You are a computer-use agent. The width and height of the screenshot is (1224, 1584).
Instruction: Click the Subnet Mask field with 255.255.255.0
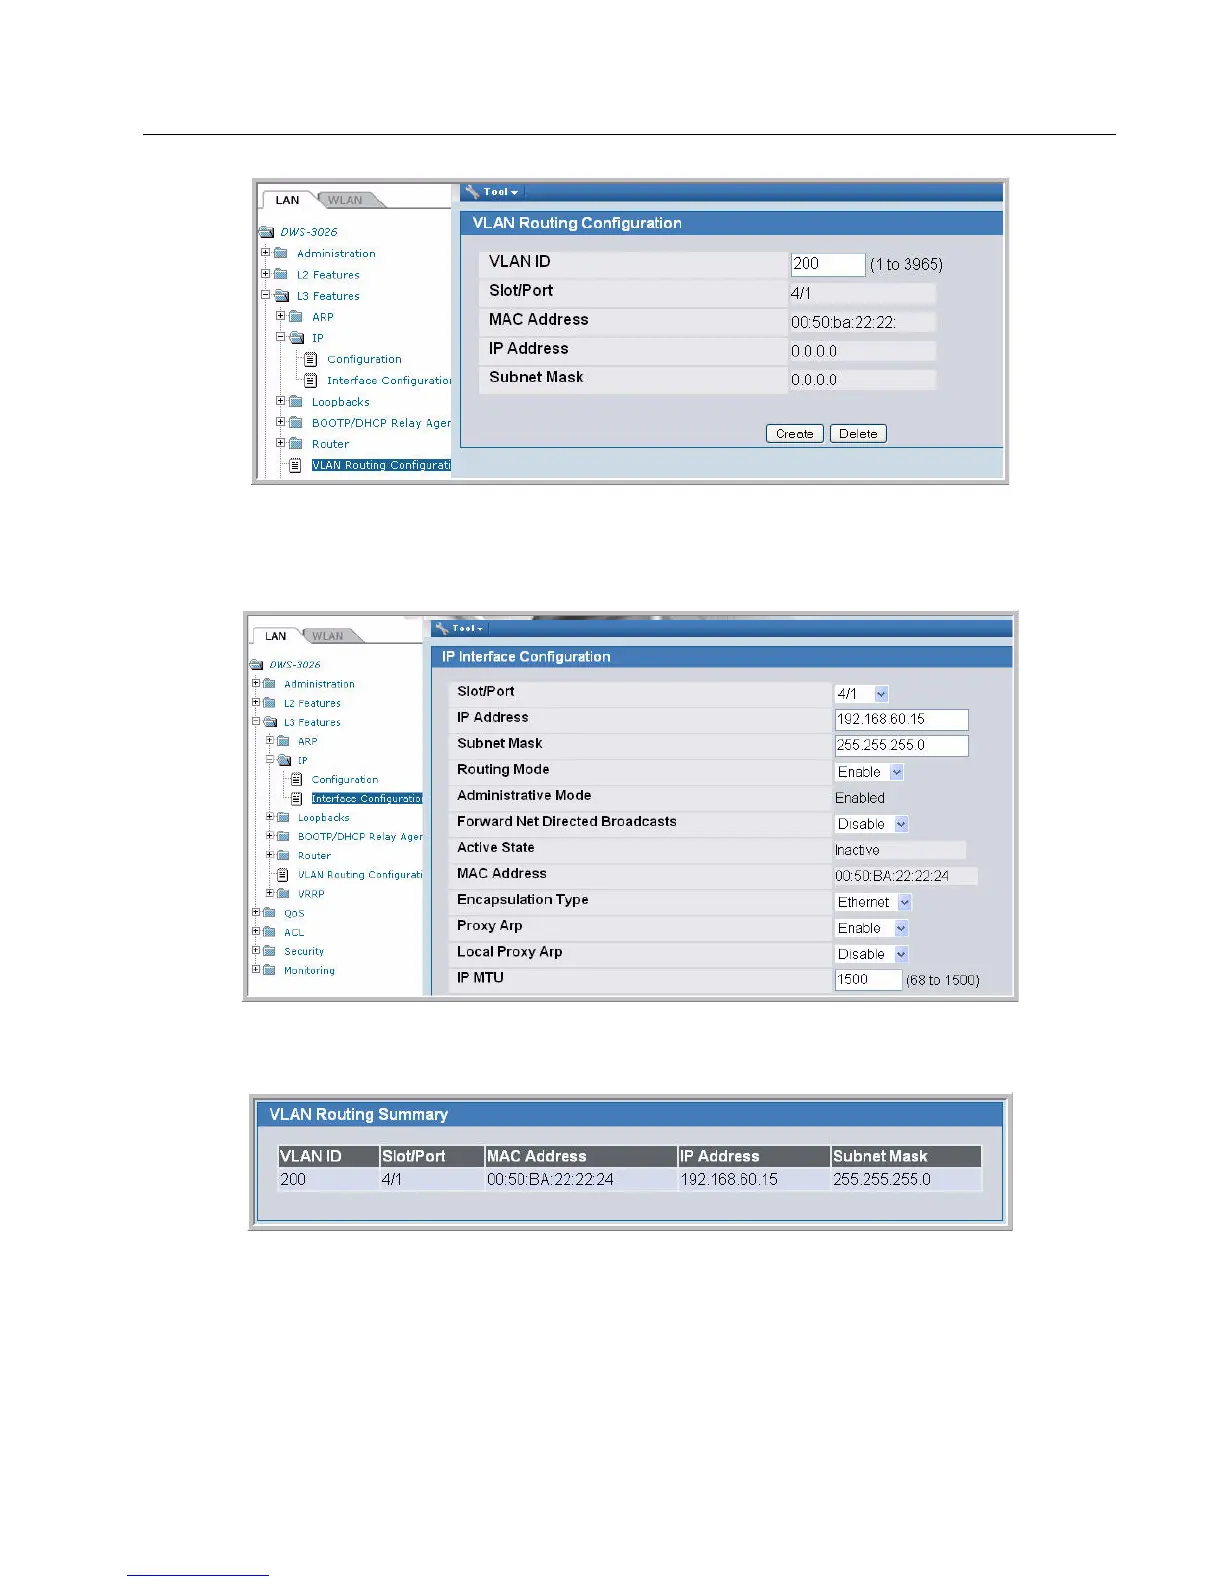[901, 745]
